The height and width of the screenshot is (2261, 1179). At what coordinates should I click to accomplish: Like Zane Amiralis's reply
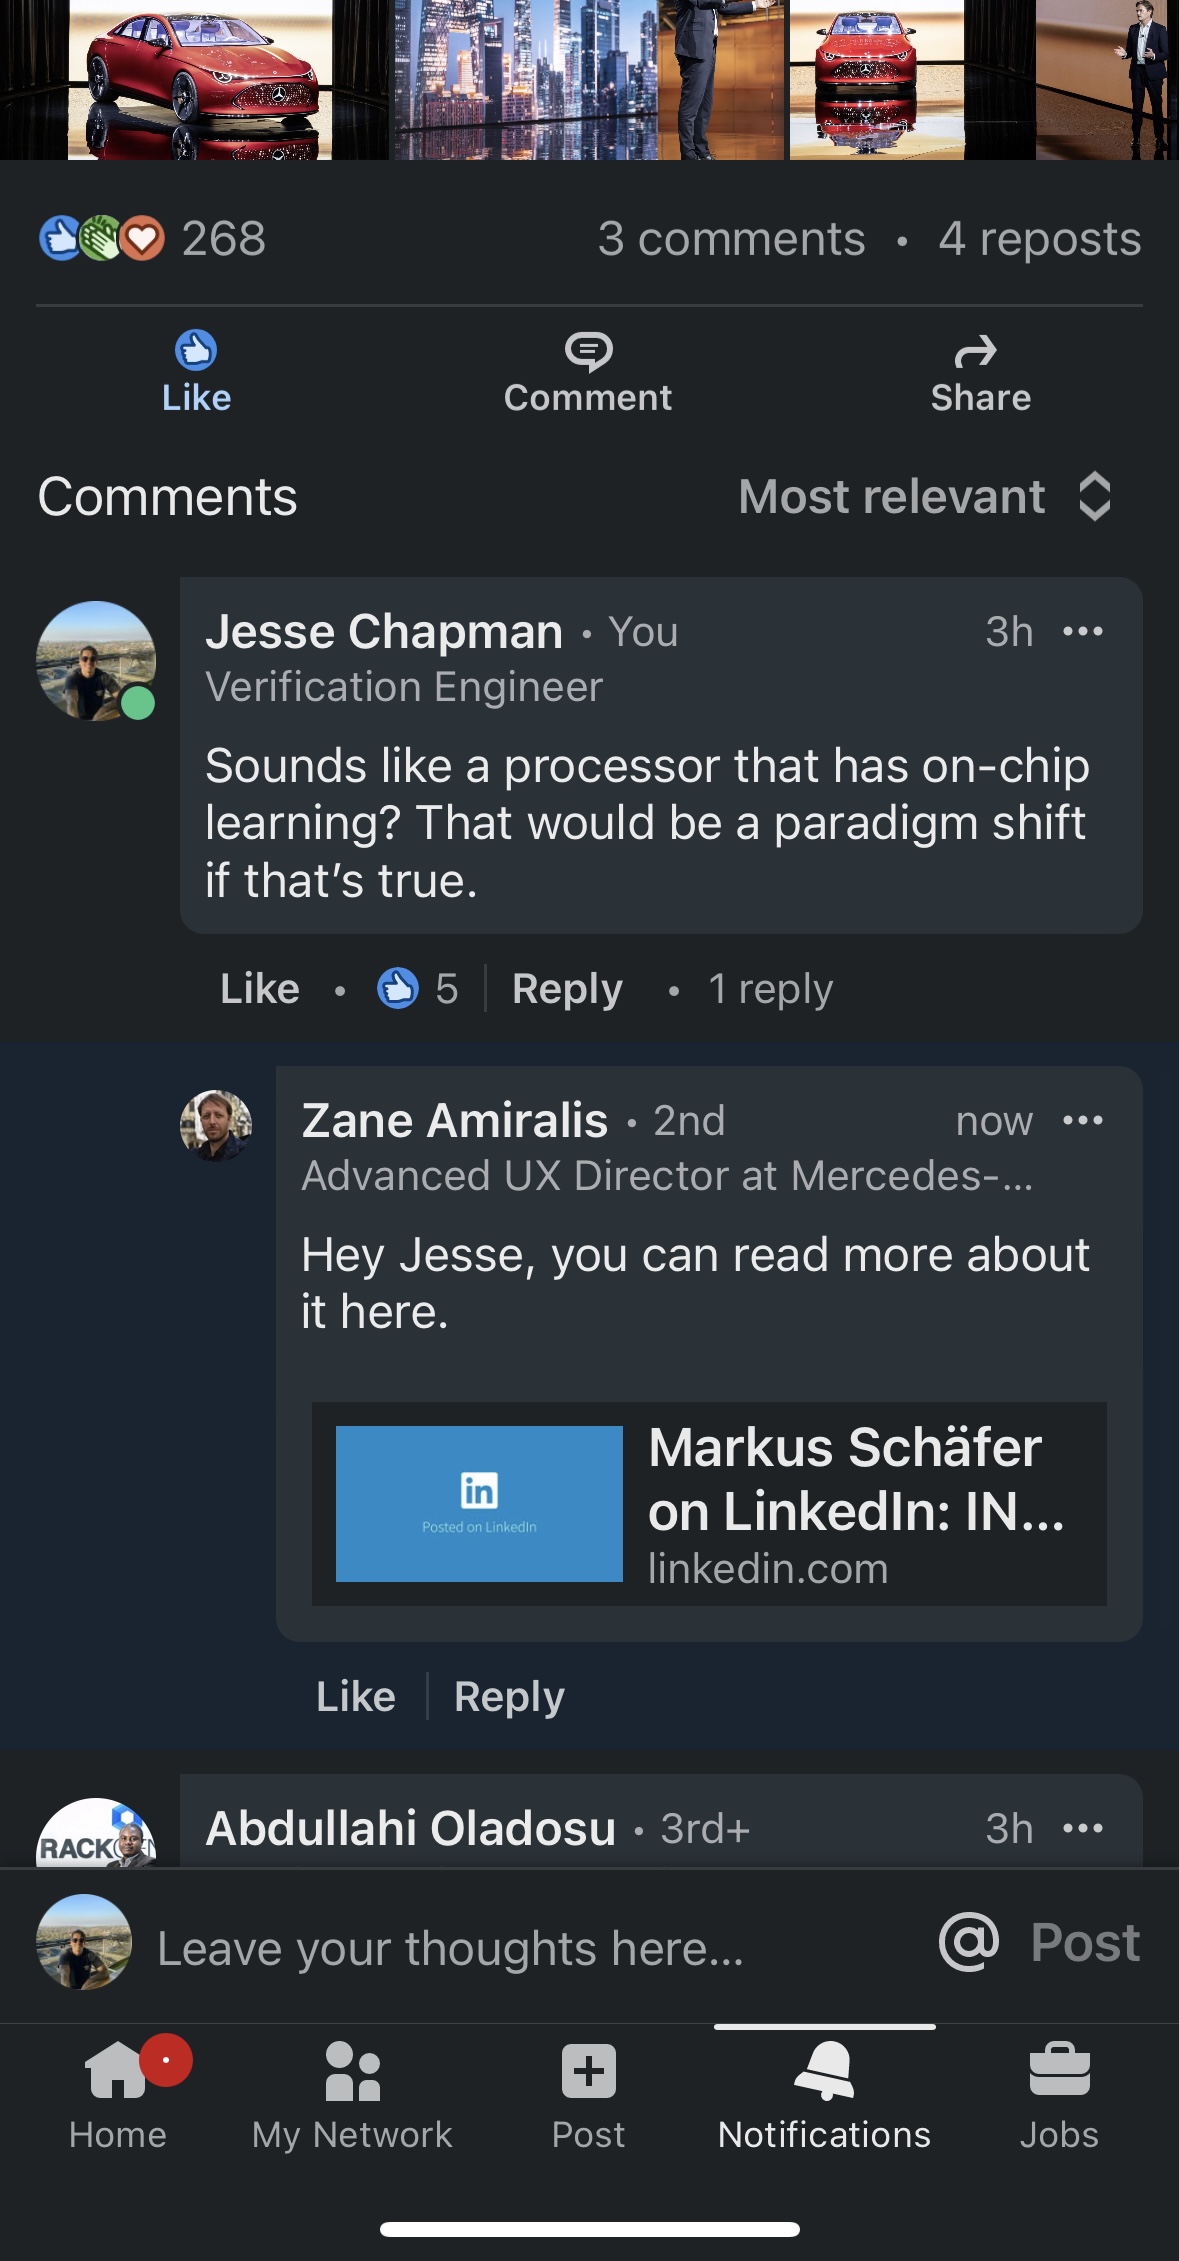(x=356, y=1697)
